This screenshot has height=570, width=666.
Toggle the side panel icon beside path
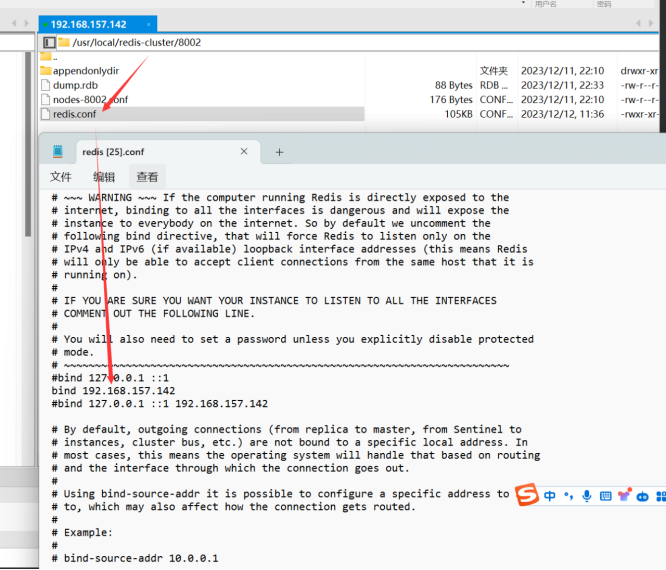pyautogui.click(x=49, y=42)
